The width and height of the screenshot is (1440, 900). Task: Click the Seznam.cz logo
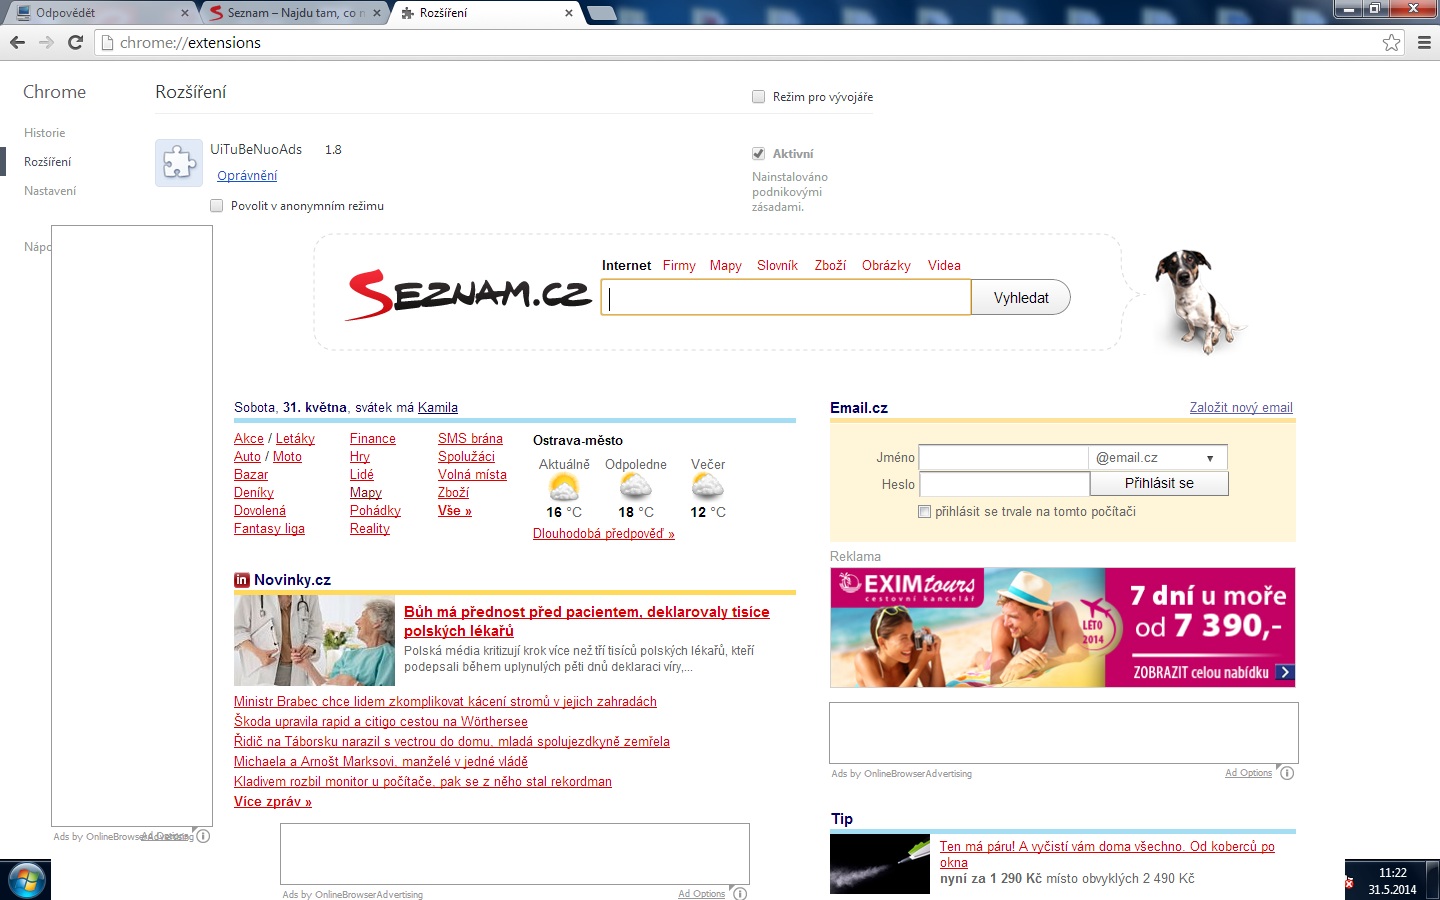[468, 294]
